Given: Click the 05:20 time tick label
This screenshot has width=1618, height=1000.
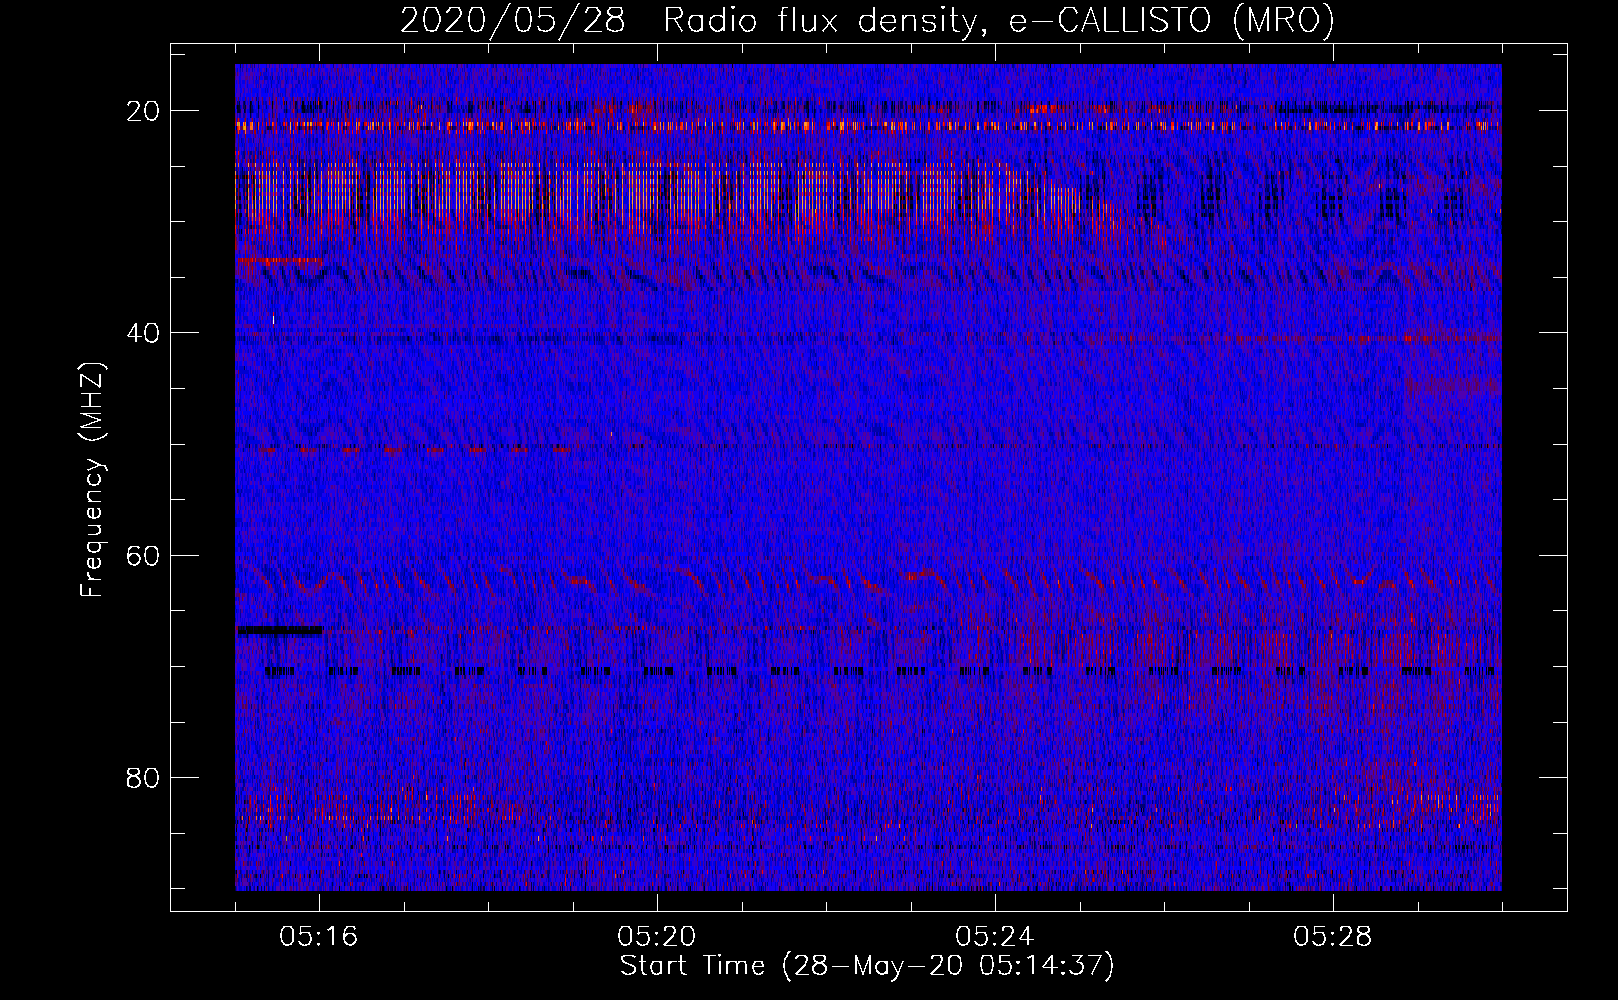Looking at the screenshot, I should (657, 937).
